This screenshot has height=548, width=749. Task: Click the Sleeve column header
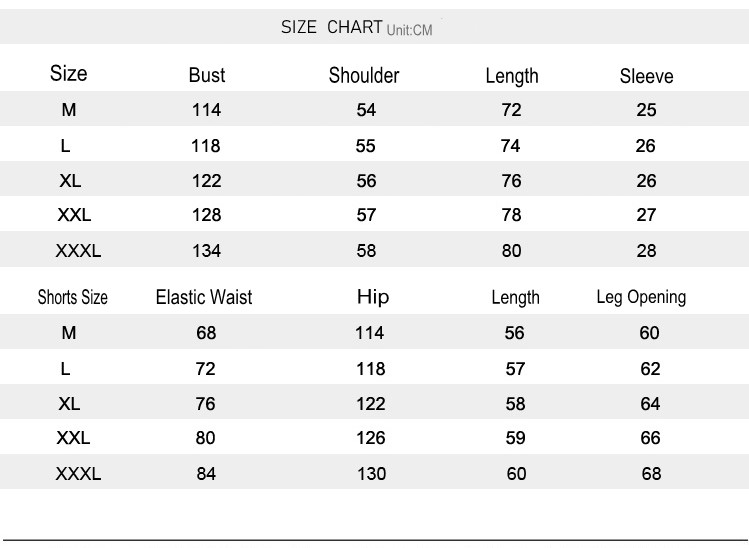(x=646, y=76)
